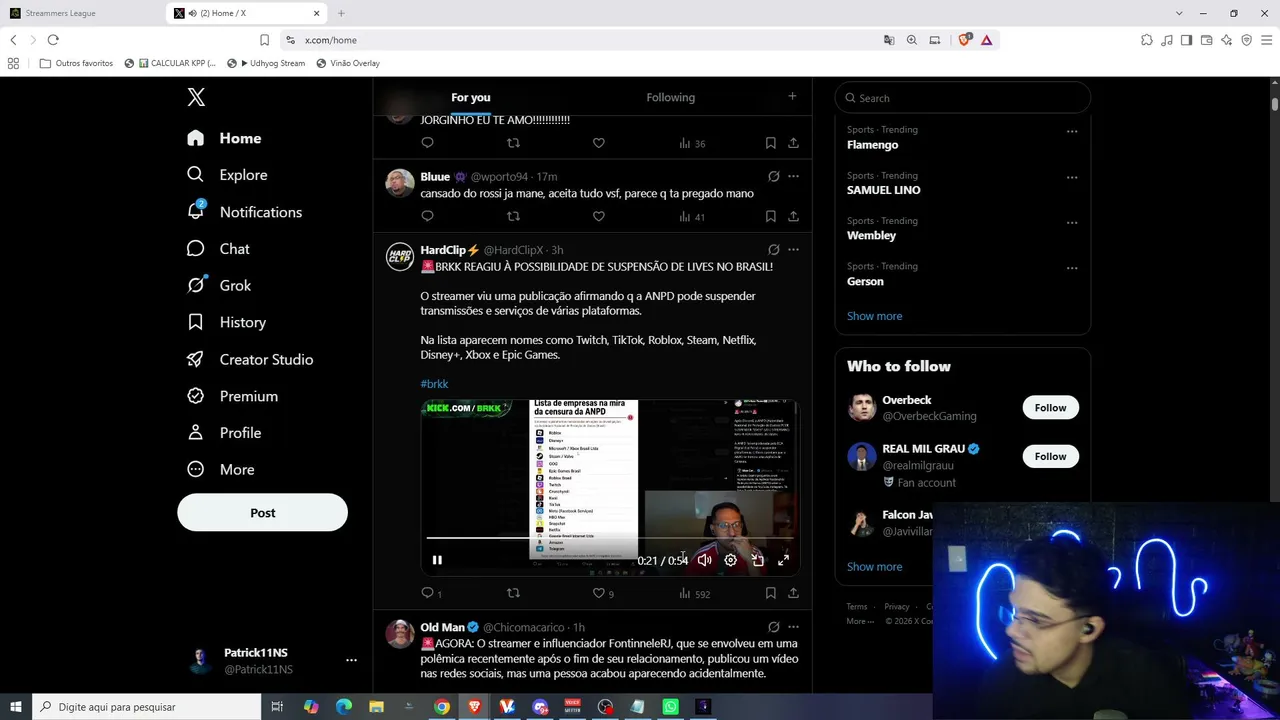Bookmark the JORGINHO EU TE AMO post

770,143
